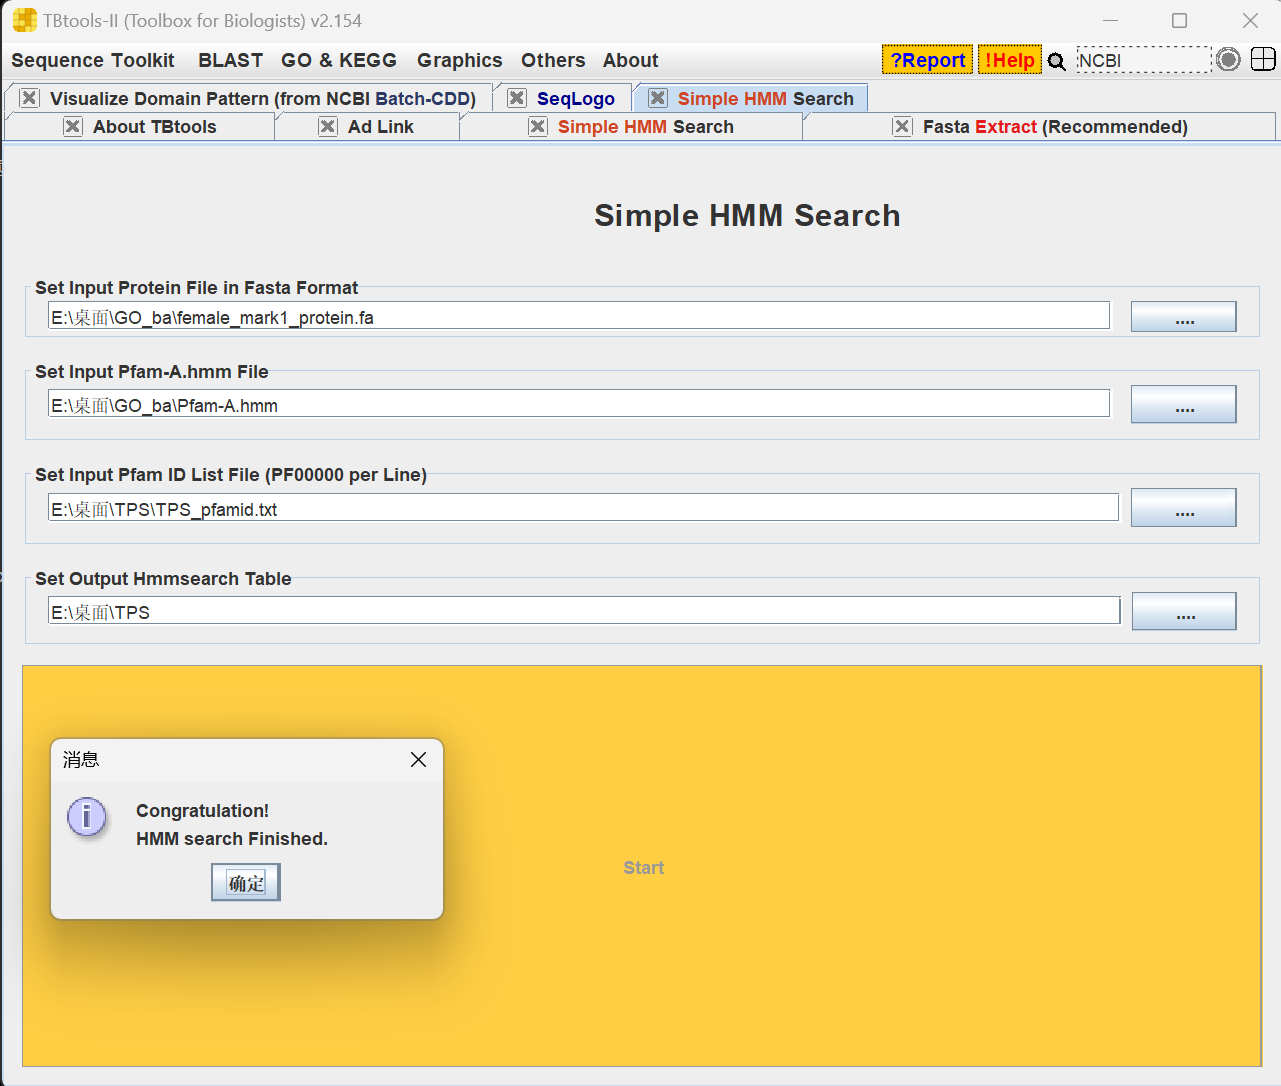Close the message dialog with X
Viewport: 1281px width, 1086px height.
point(419,760)
